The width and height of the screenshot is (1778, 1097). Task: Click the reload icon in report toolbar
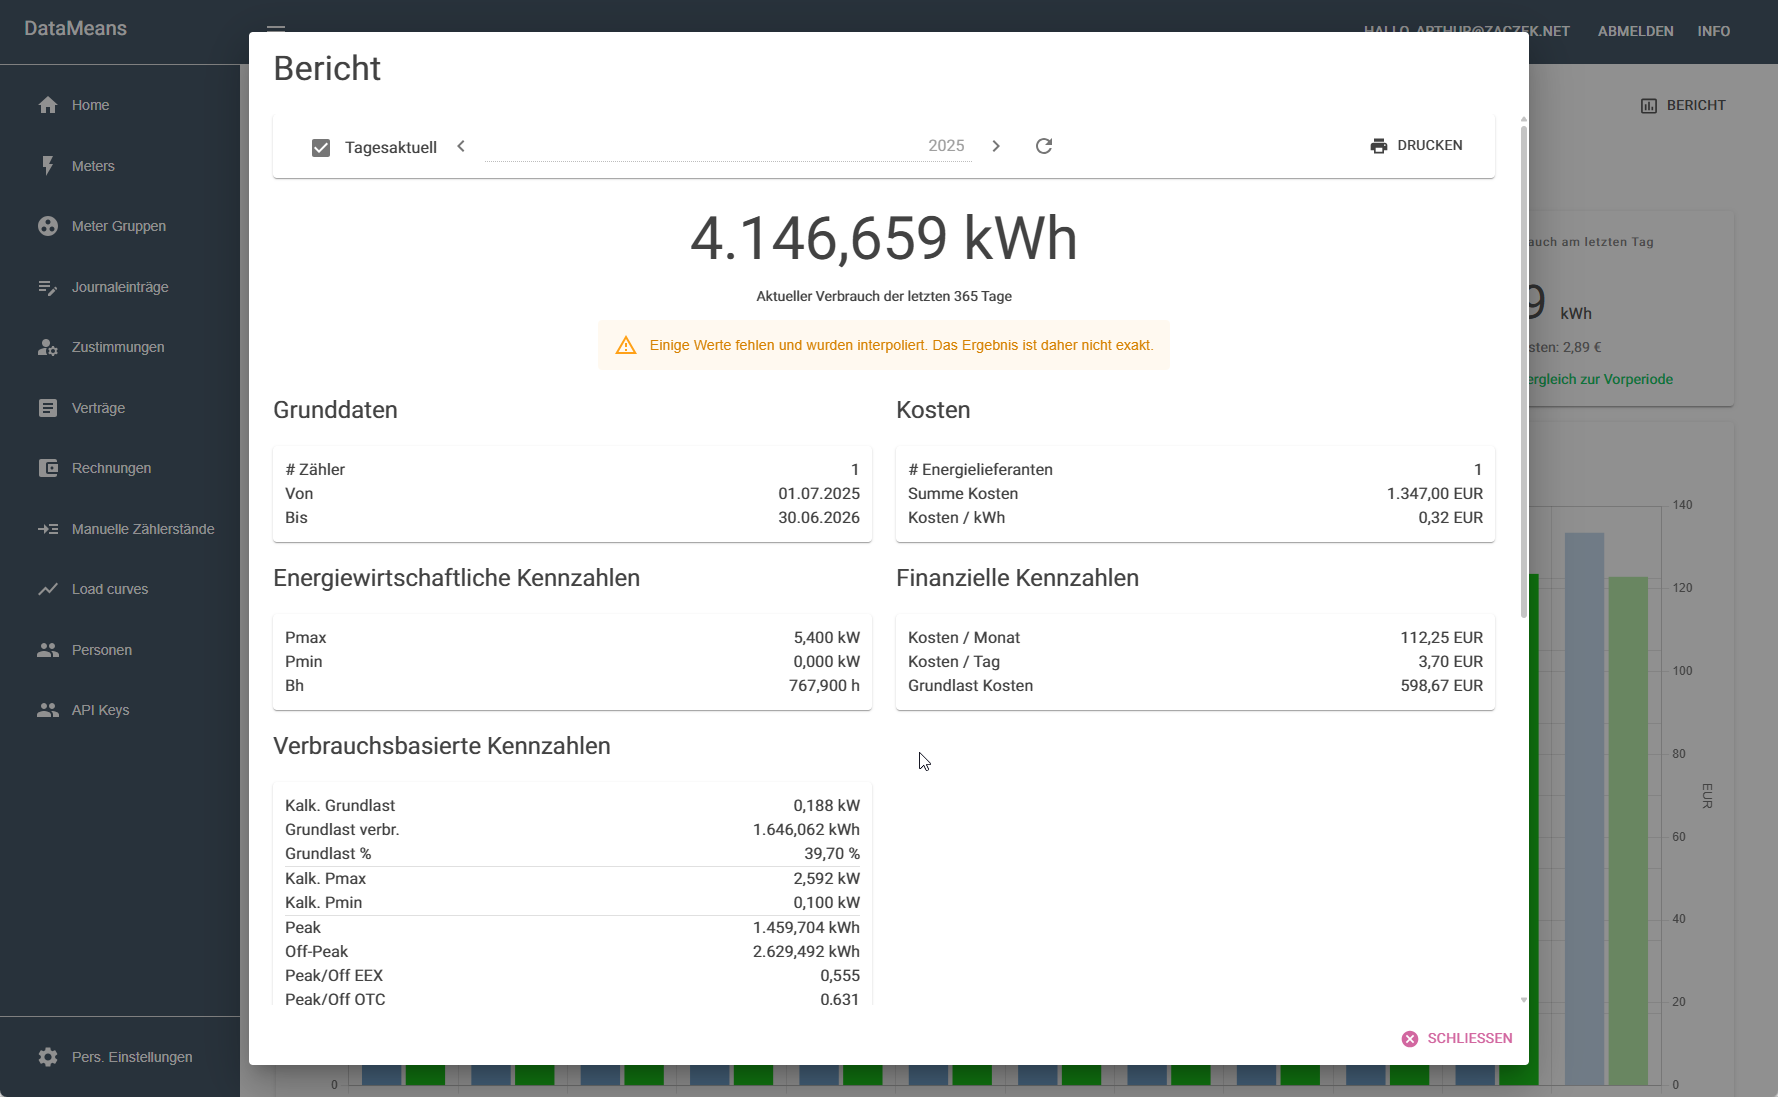(1044, 146)
